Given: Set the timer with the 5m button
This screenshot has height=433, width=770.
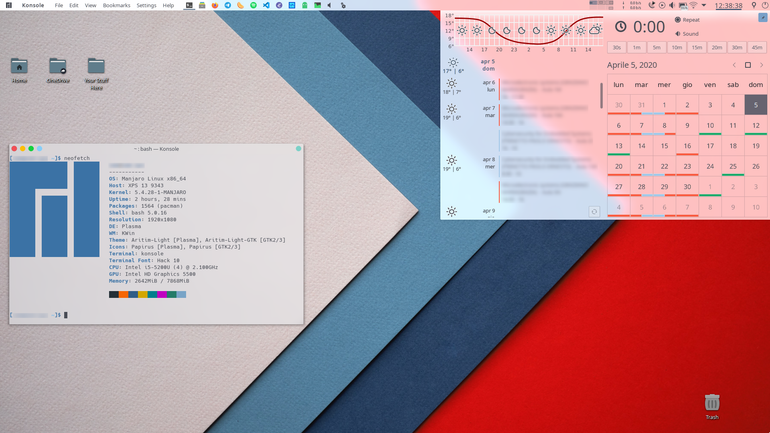Looking at the screenshot, I should (x=657, y=48).
